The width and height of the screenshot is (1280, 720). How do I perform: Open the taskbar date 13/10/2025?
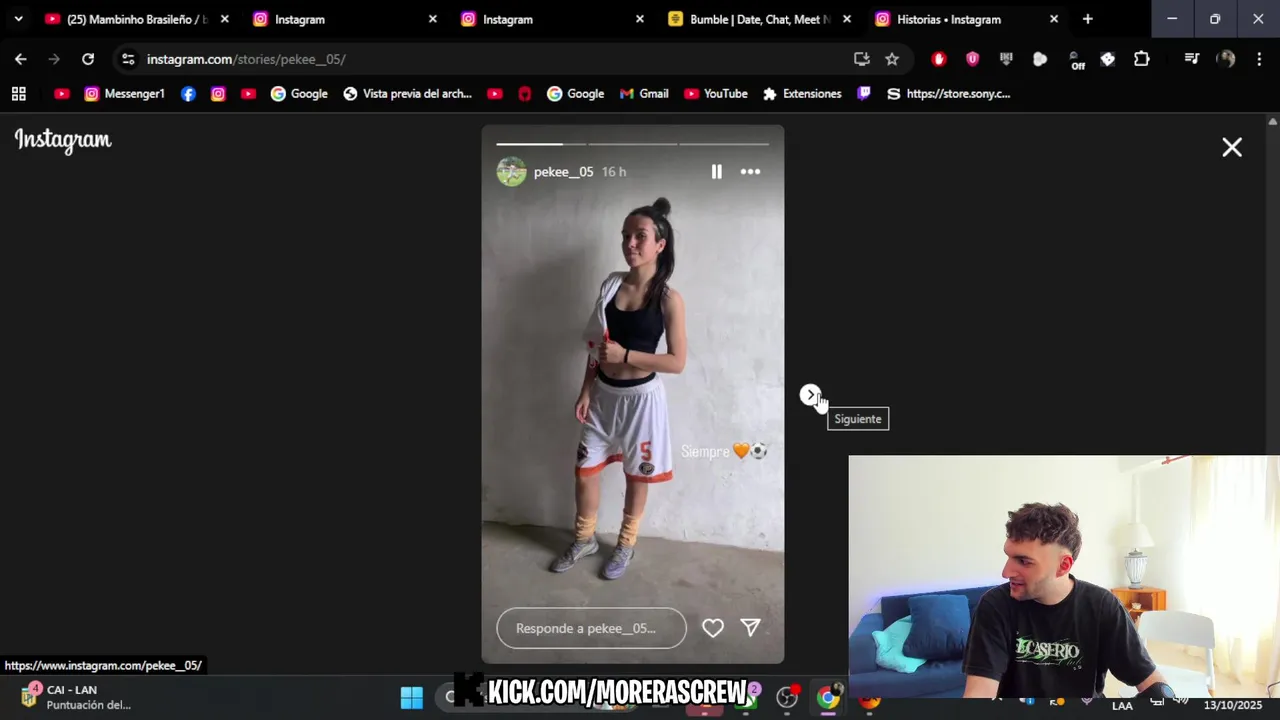(x=1233, y=705)
